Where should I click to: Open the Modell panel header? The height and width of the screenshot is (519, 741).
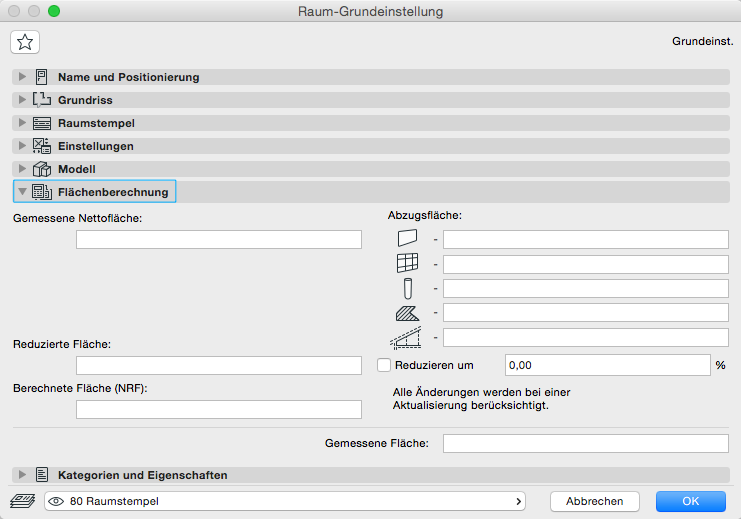pyautogui.click(x=77, y=169)
